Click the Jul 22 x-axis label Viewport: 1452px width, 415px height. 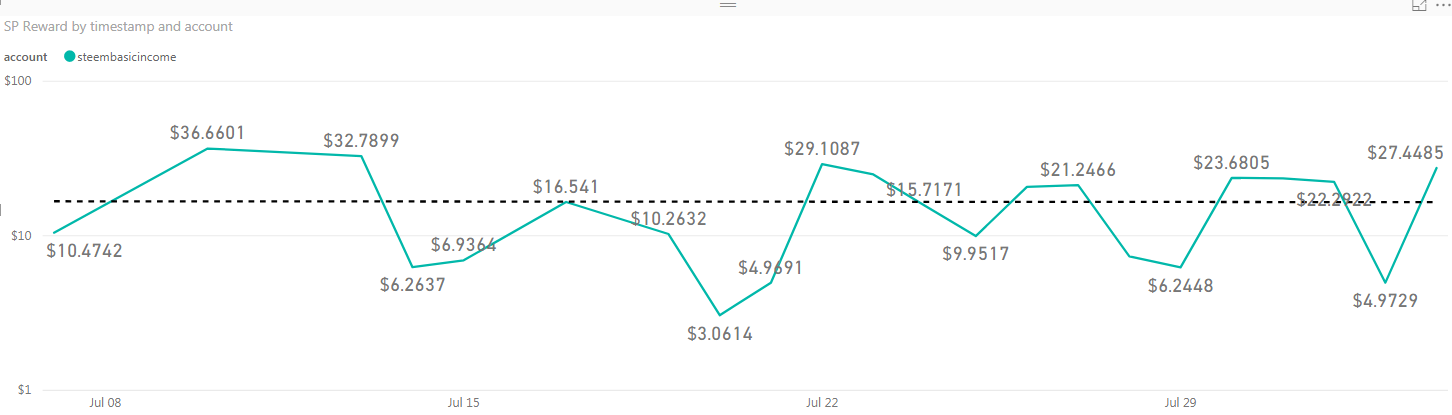click(x=822, y=402)
